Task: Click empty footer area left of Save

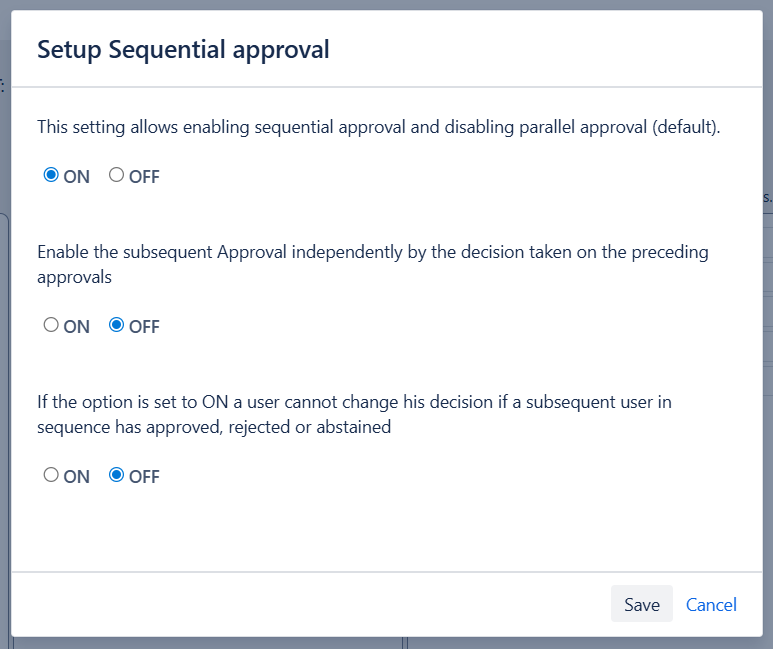Action: [x=300, y=604]
